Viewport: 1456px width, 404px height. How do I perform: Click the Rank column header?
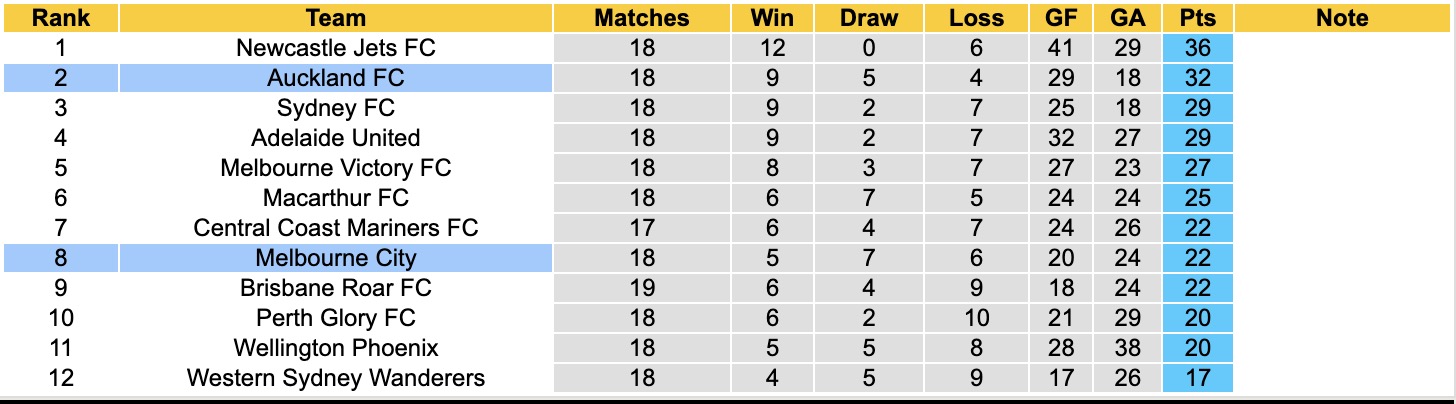pyautogui.click(x=59, y=18)
